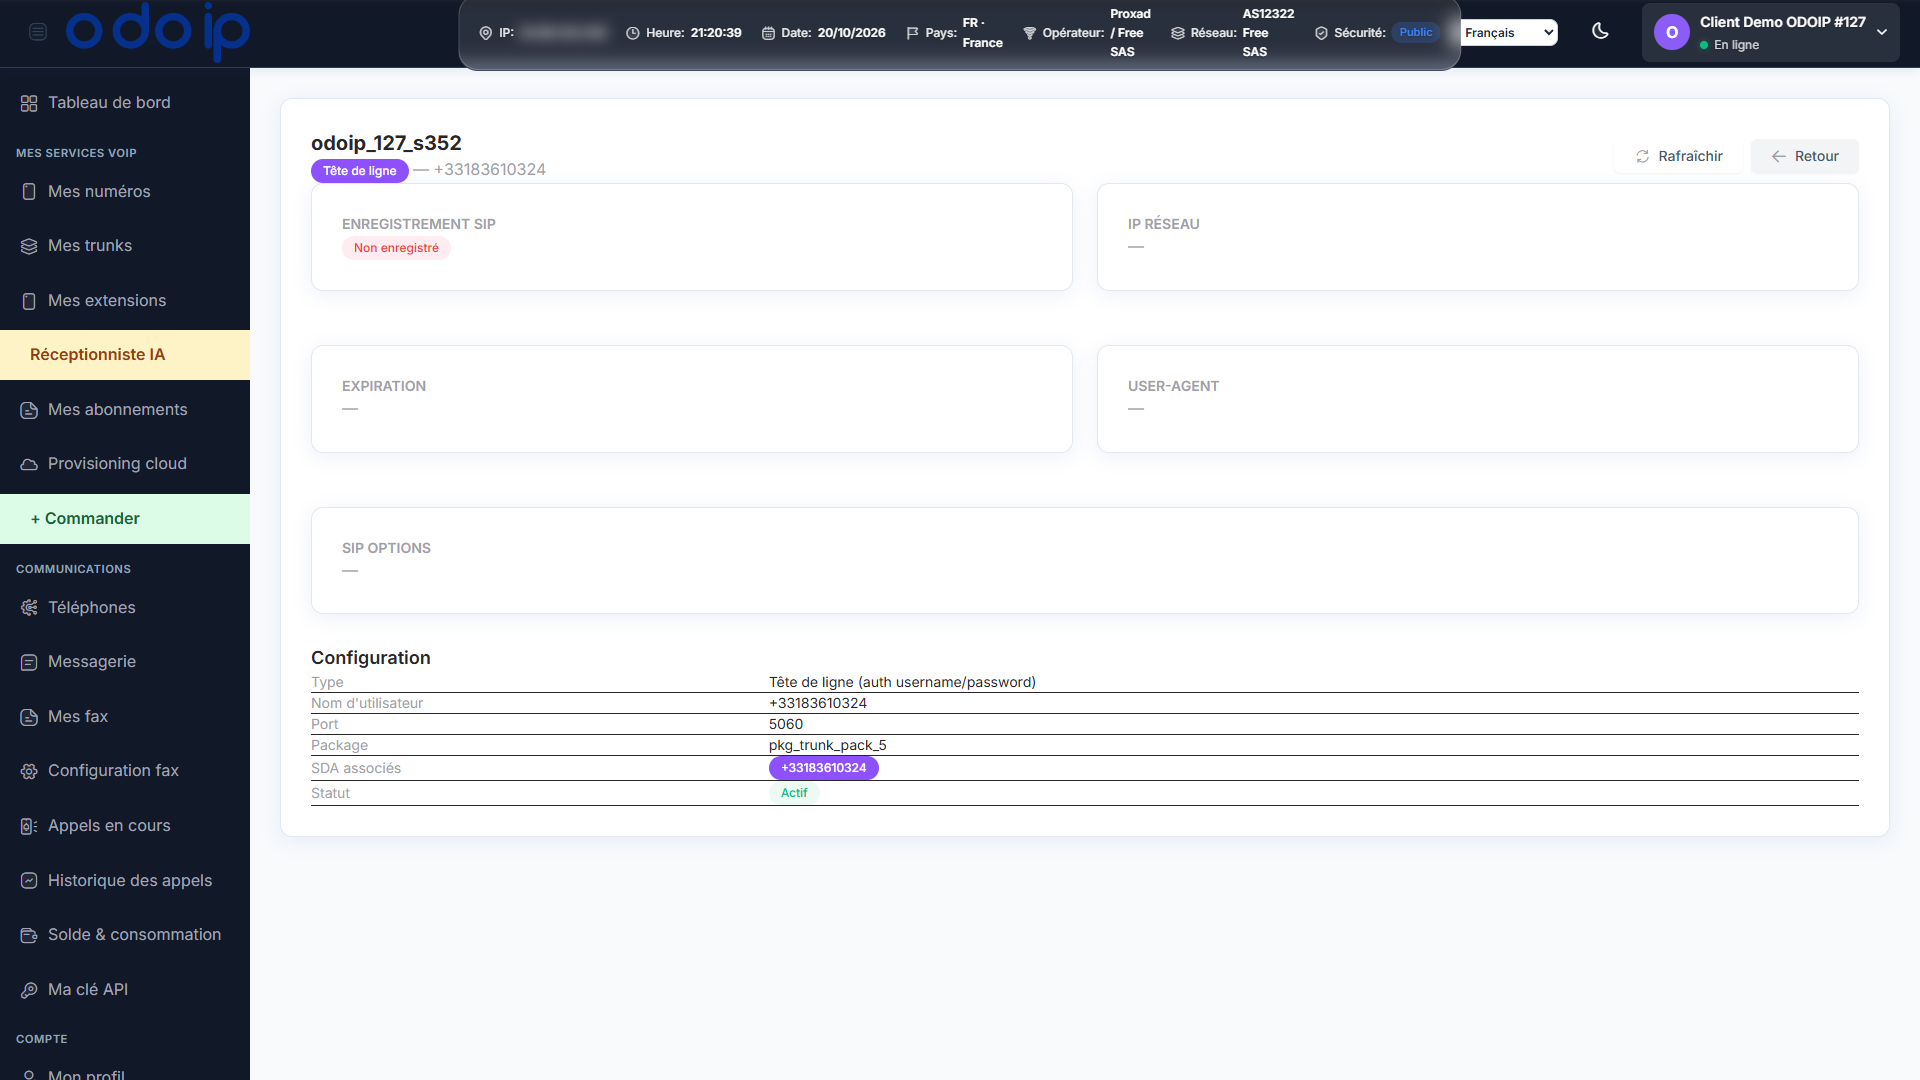Select the + Commander sidebar entry
The height and width of the screenshot is (1080, 1920).
point(125,519)
